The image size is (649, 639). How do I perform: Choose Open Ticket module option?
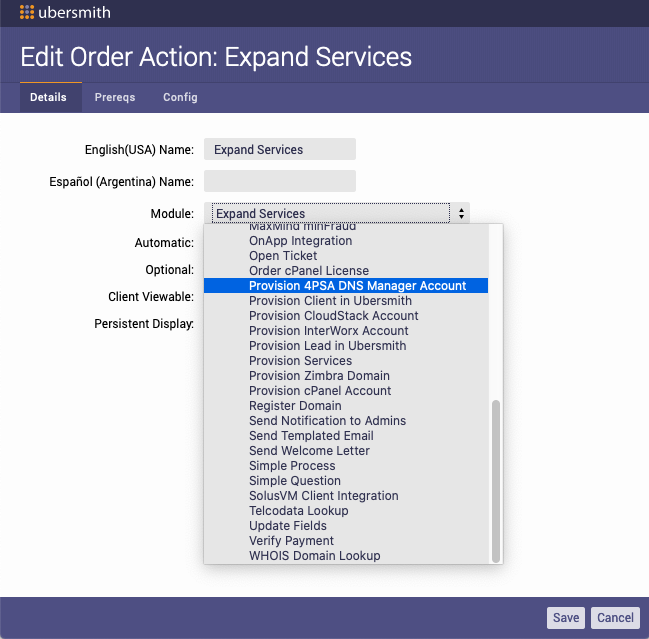click(x=346, y=255)
